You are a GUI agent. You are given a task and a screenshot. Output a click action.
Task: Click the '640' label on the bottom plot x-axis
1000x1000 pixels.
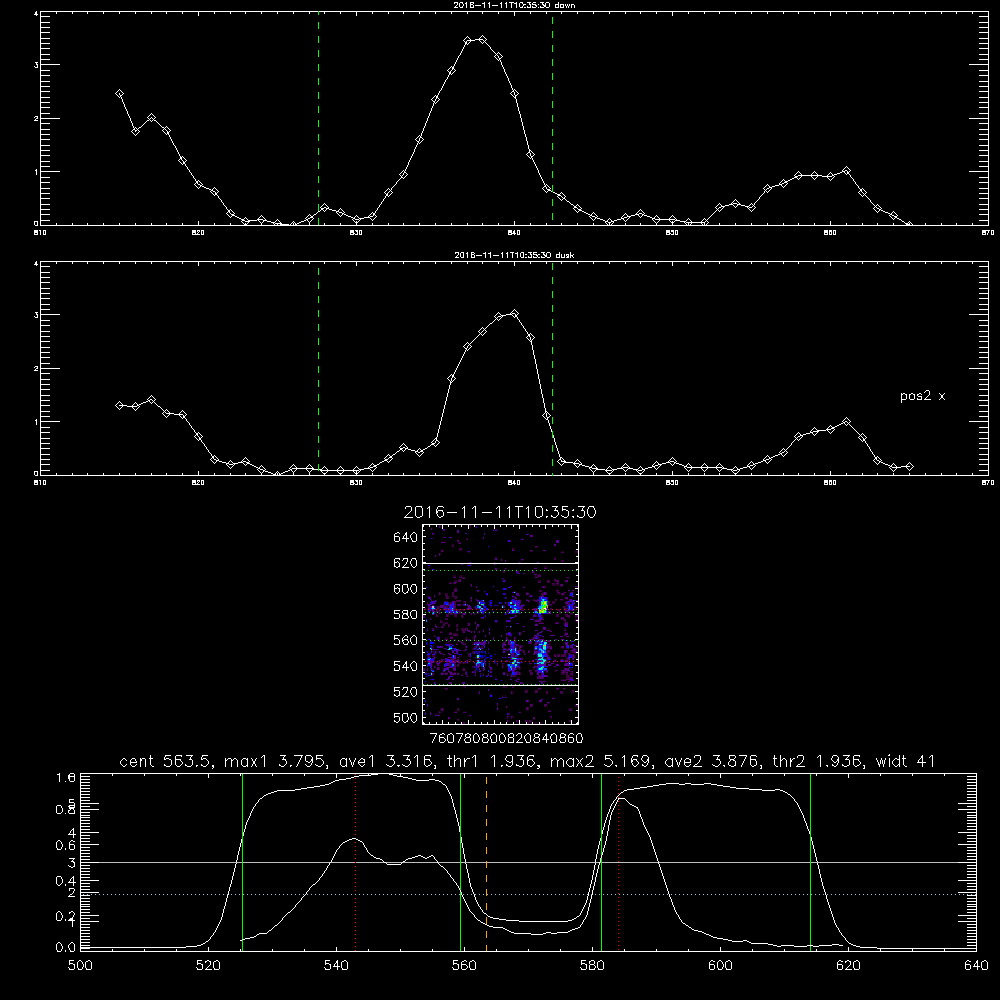tap(976, 966)
